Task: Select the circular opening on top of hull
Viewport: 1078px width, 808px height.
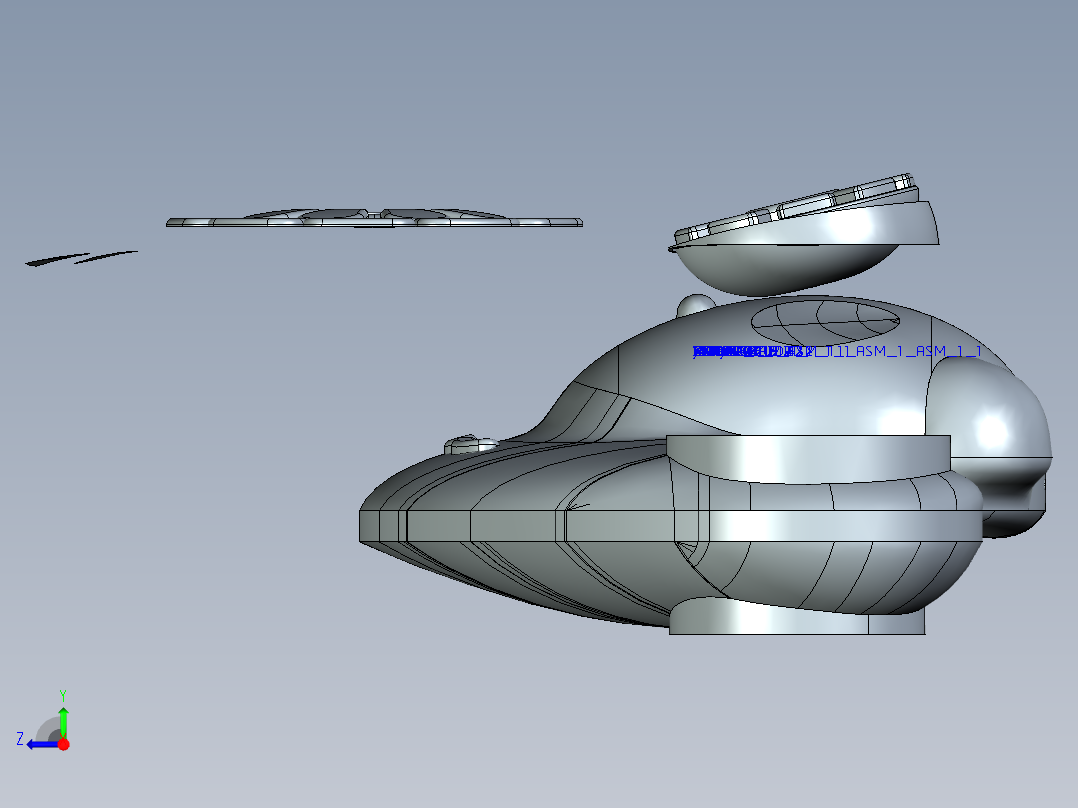Action: 825,323
